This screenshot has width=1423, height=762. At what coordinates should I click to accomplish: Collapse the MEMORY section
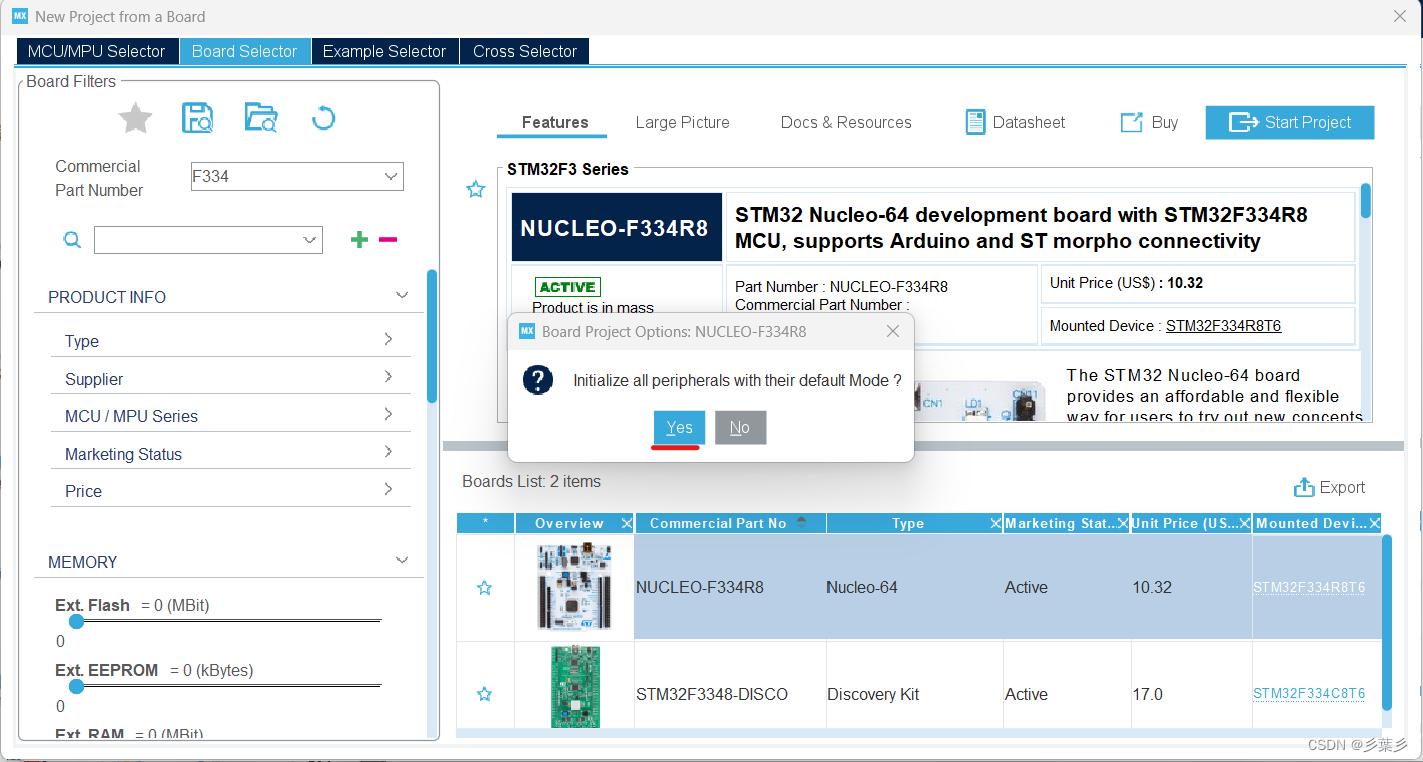[402, 560]
